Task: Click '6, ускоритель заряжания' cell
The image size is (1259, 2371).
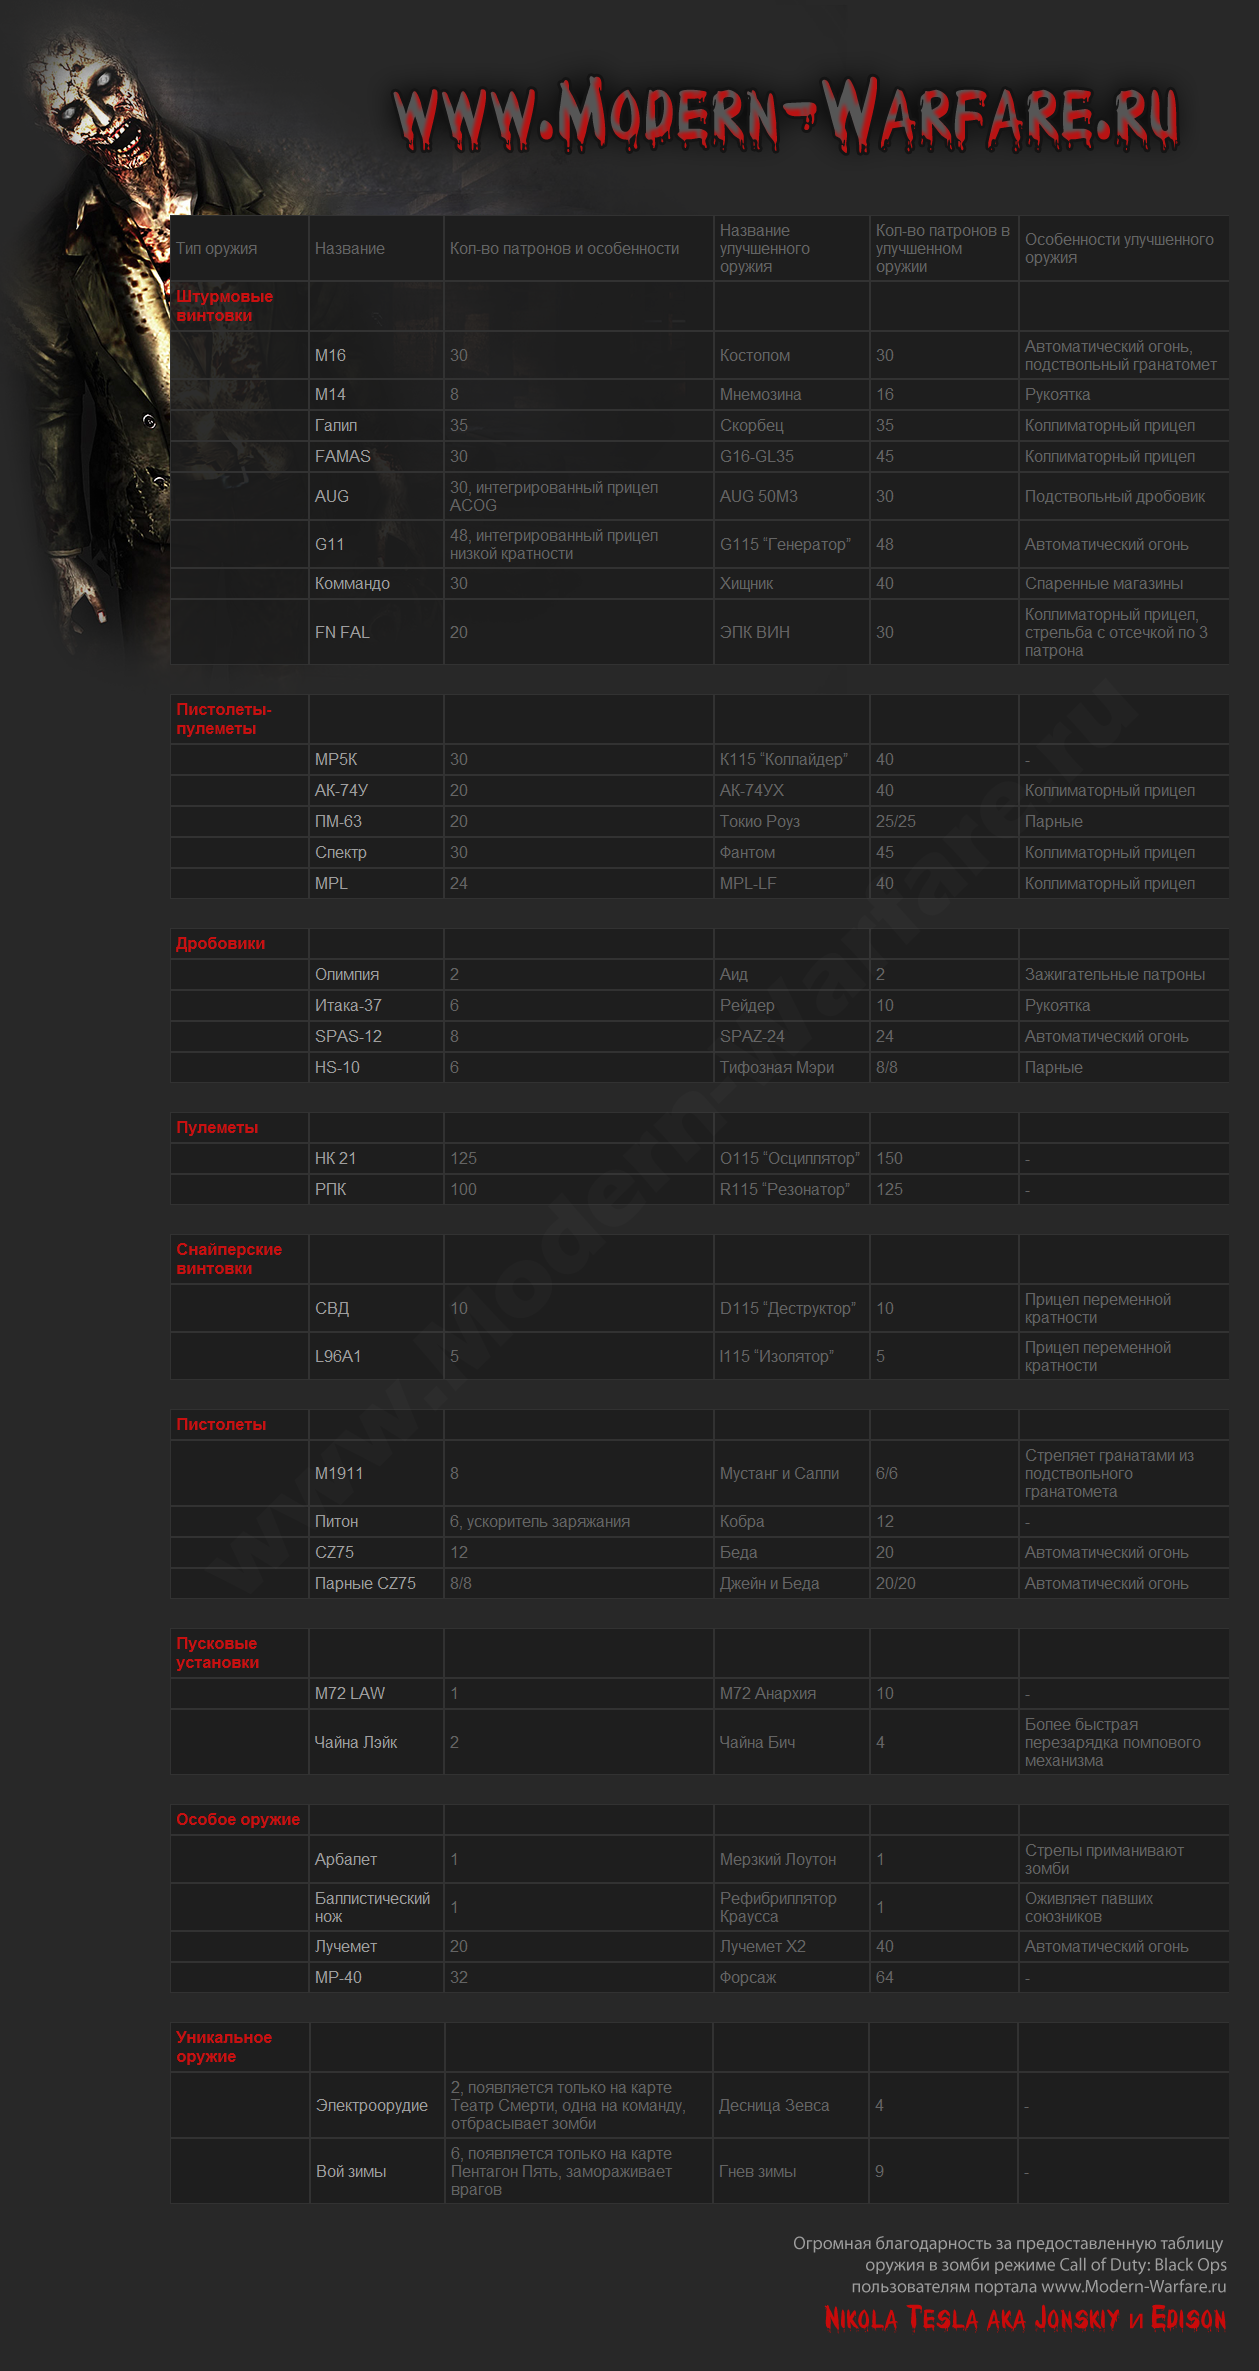Action: coord(579,1522)
